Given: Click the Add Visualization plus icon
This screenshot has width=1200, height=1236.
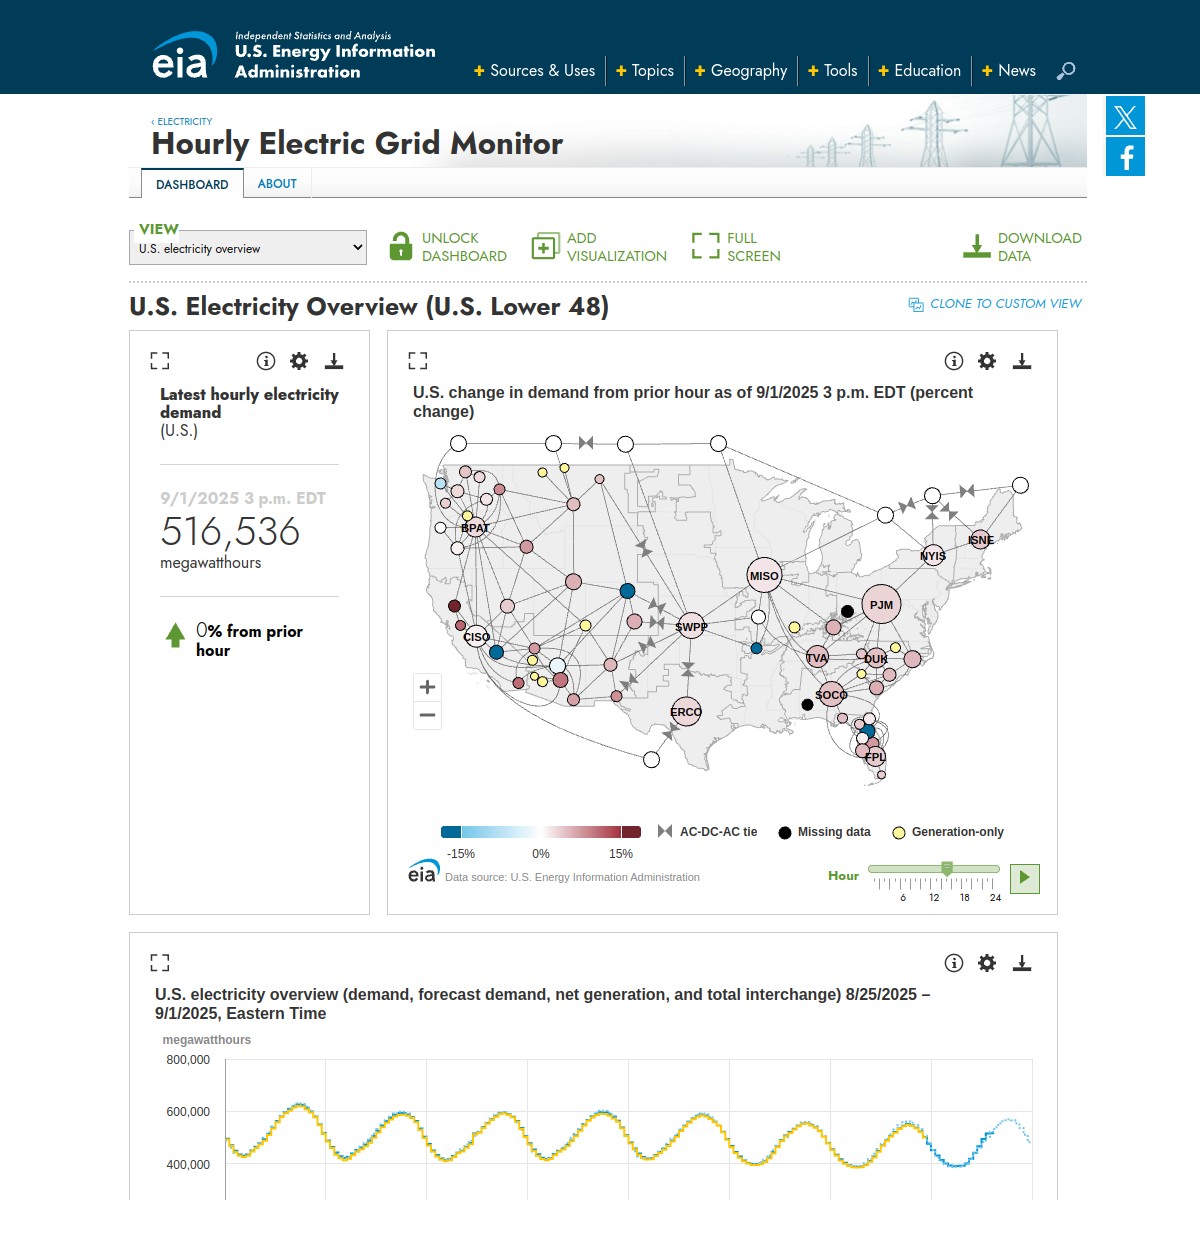Looking at the screenshot, I should click(x=545, y=246).
